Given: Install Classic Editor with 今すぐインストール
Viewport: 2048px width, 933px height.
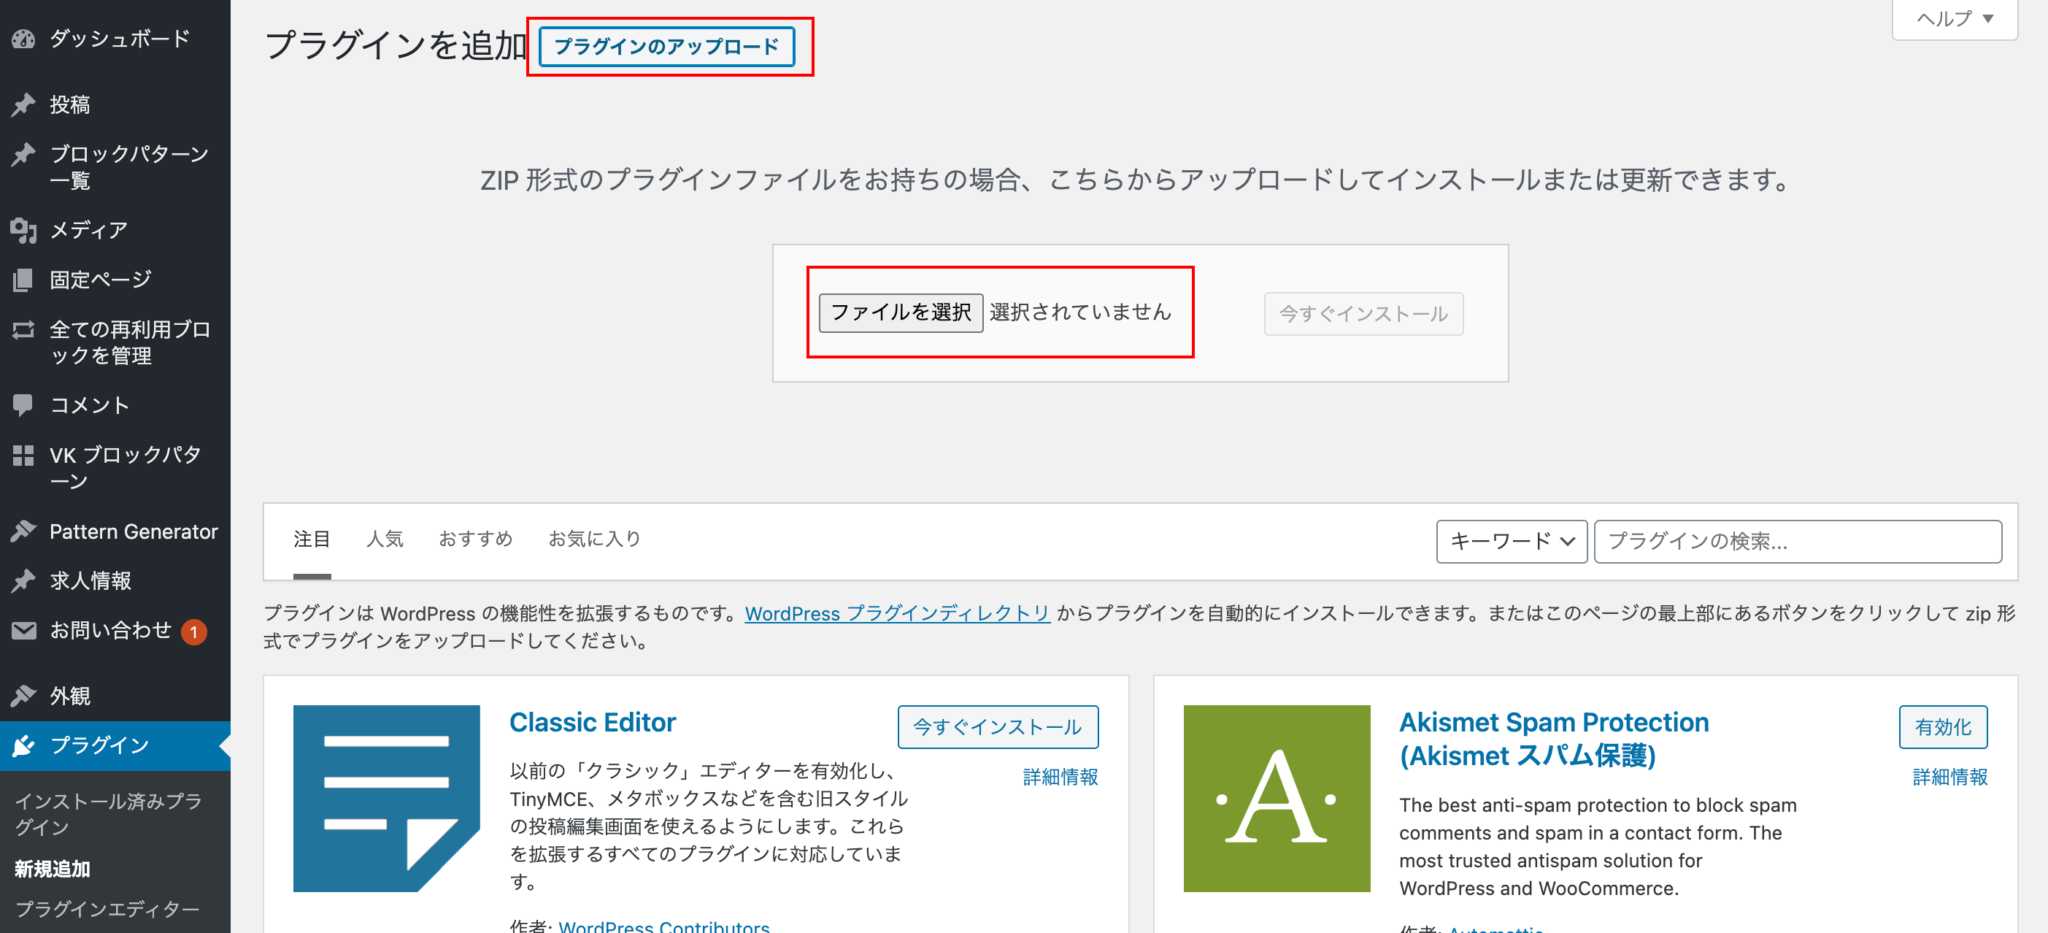Looking at the screenshot, I should click(x=998, y=727).
